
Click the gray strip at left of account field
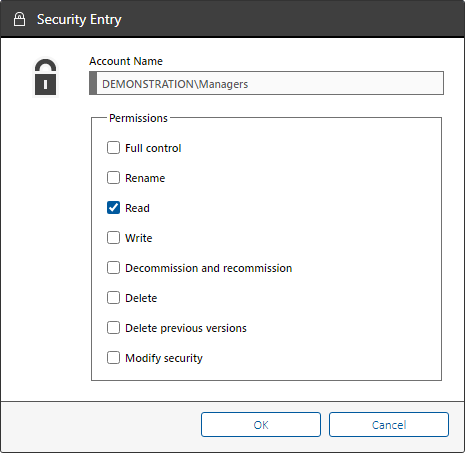(x=93, y=83)
